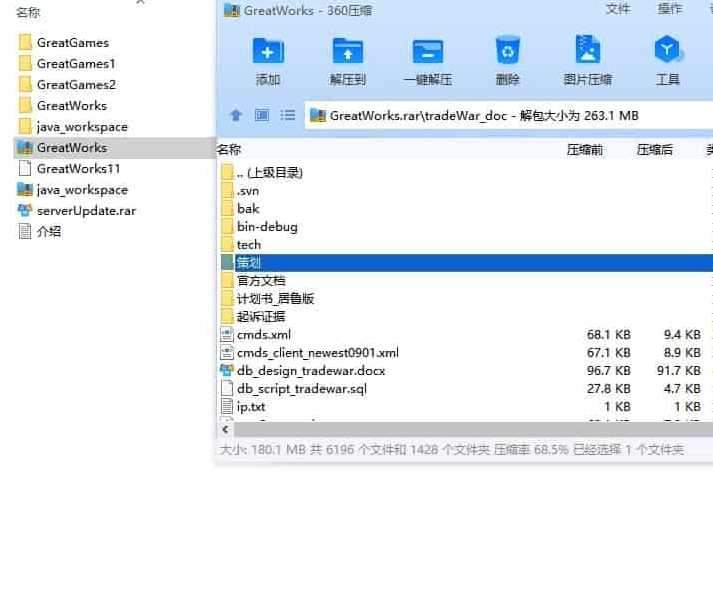Sort by the 压缩后 column header
Viewport: 713px width, 599px height.
(654, 150)
